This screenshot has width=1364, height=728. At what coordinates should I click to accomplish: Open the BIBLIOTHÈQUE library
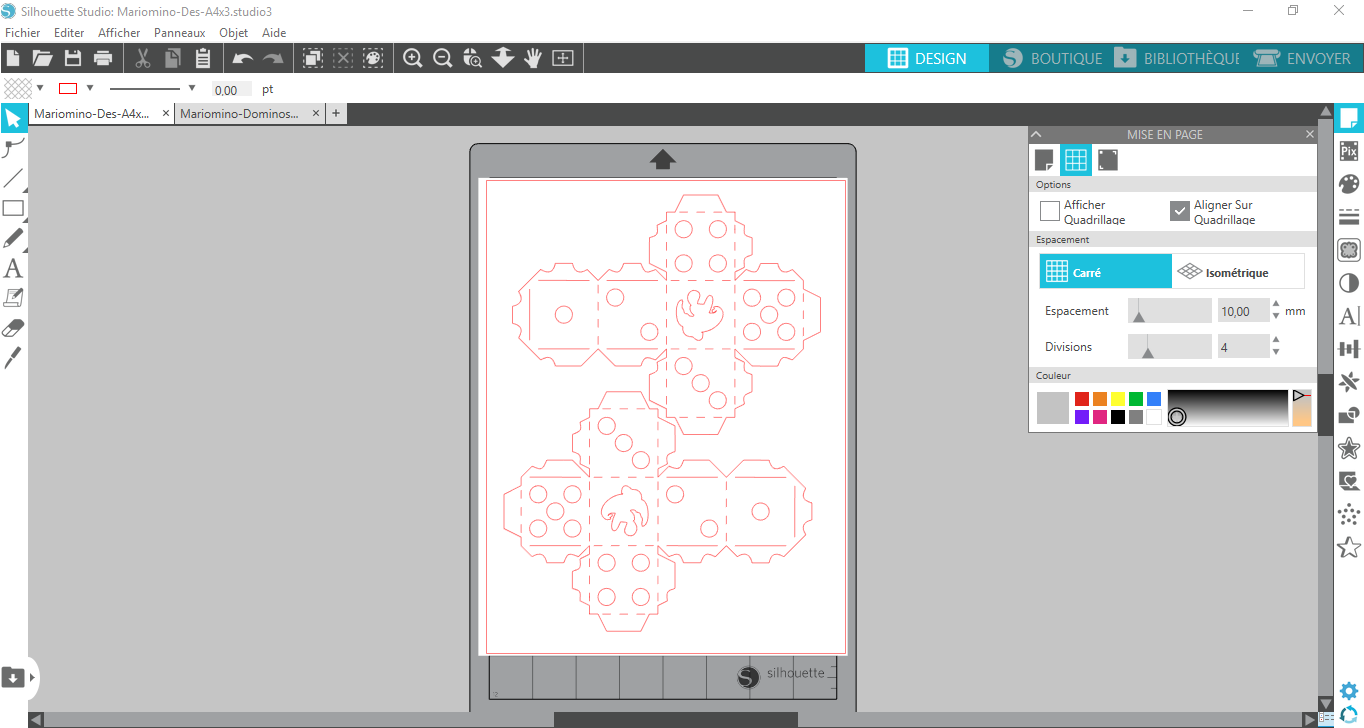click(1176, 58)
